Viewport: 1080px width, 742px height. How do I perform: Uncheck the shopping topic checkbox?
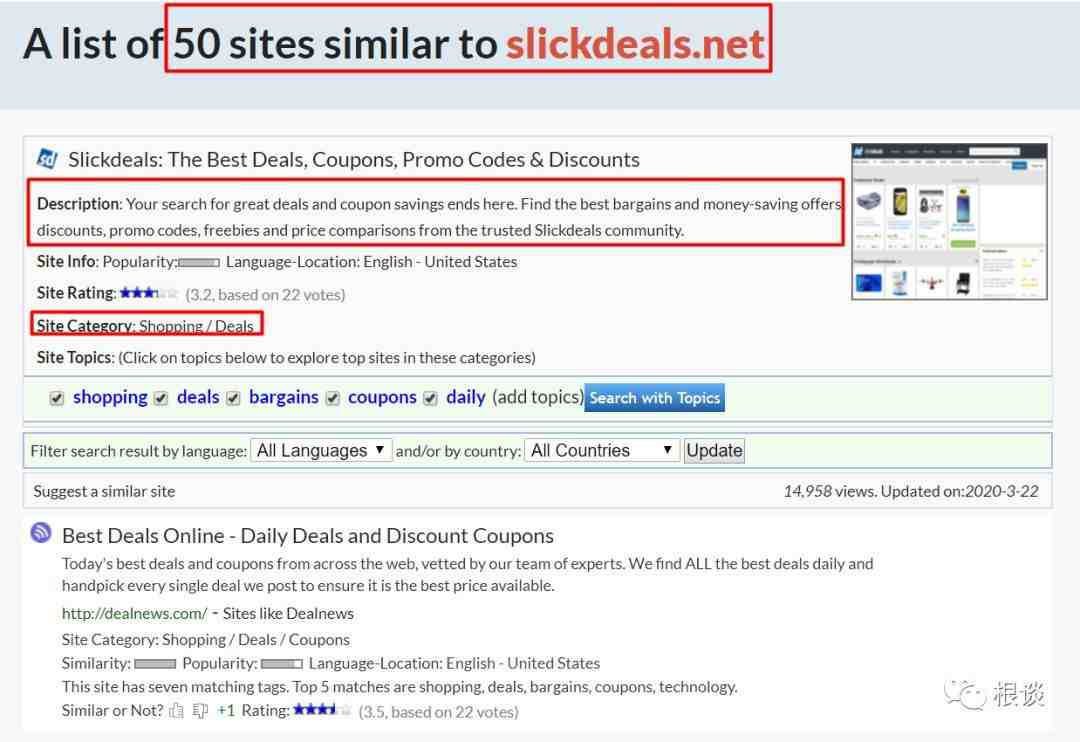click(x=57, y=398)
